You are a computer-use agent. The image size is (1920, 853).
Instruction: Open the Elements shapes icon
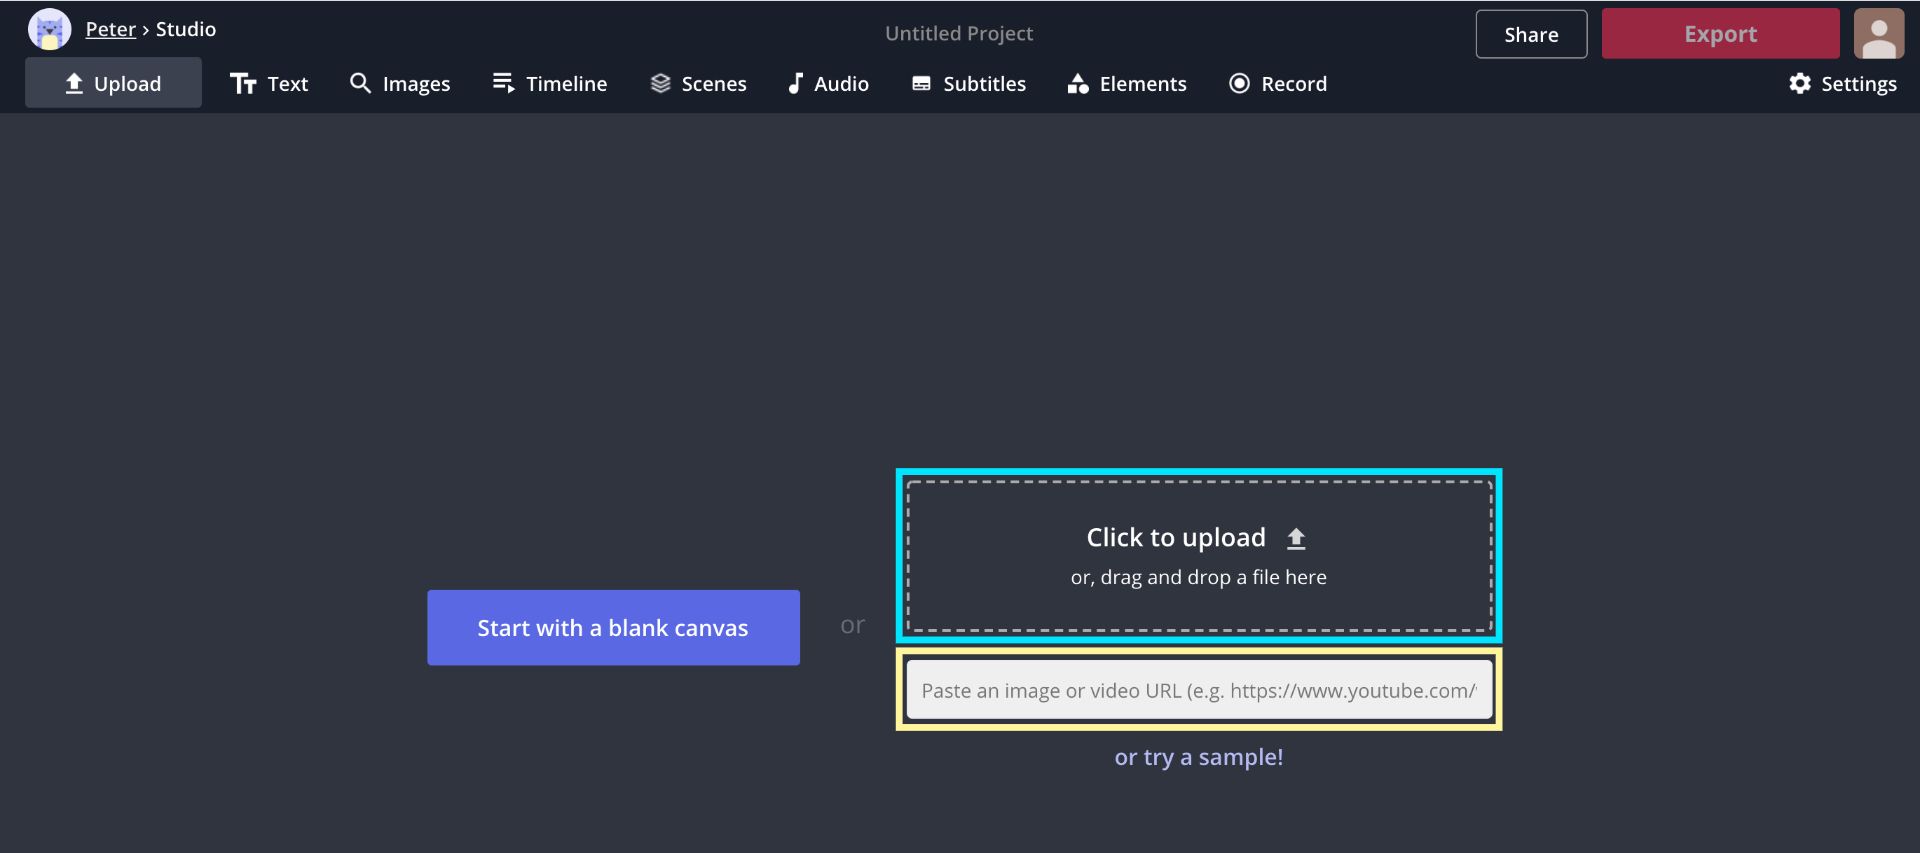pos(1077,84)
